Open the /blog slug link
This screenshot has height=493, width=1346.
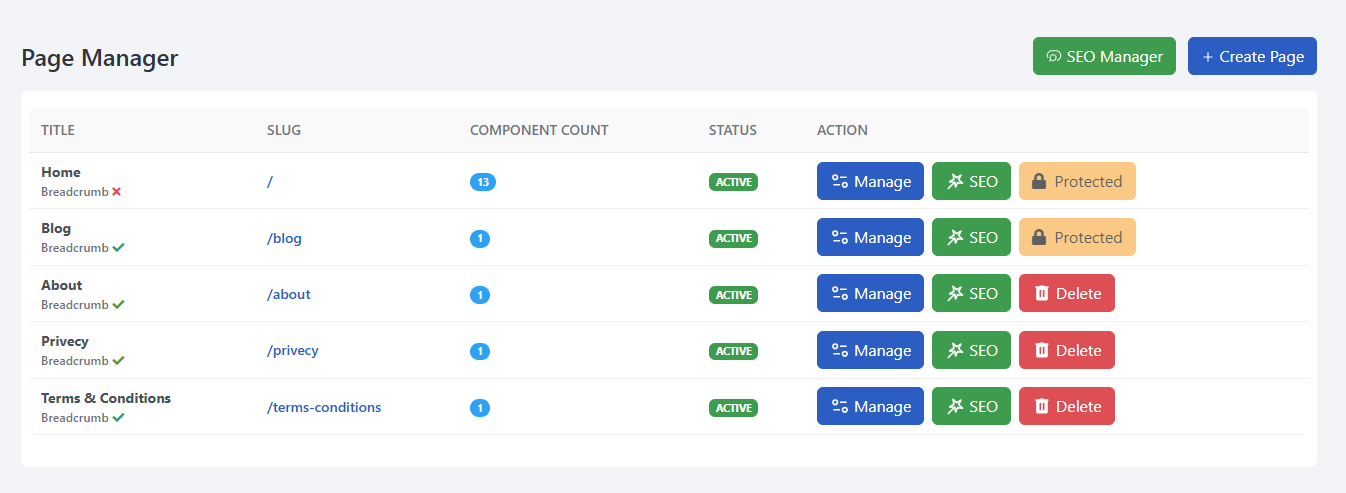[x=284, y=238]
